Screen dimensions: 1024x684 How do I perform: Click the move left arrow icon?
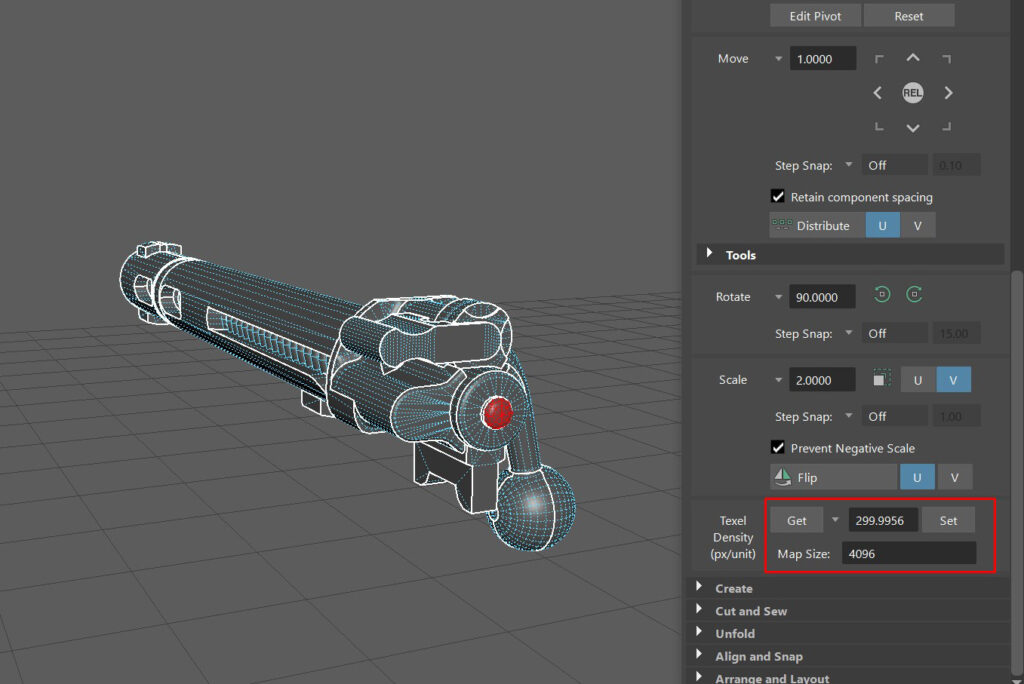tap(877, 93)
